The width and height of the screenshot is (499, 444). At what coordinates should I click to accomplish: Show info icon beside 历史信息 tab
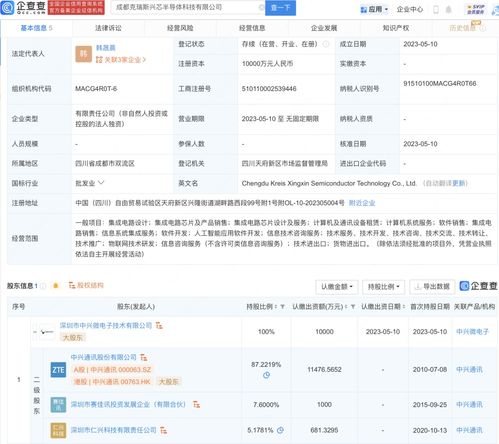(483, 28)
